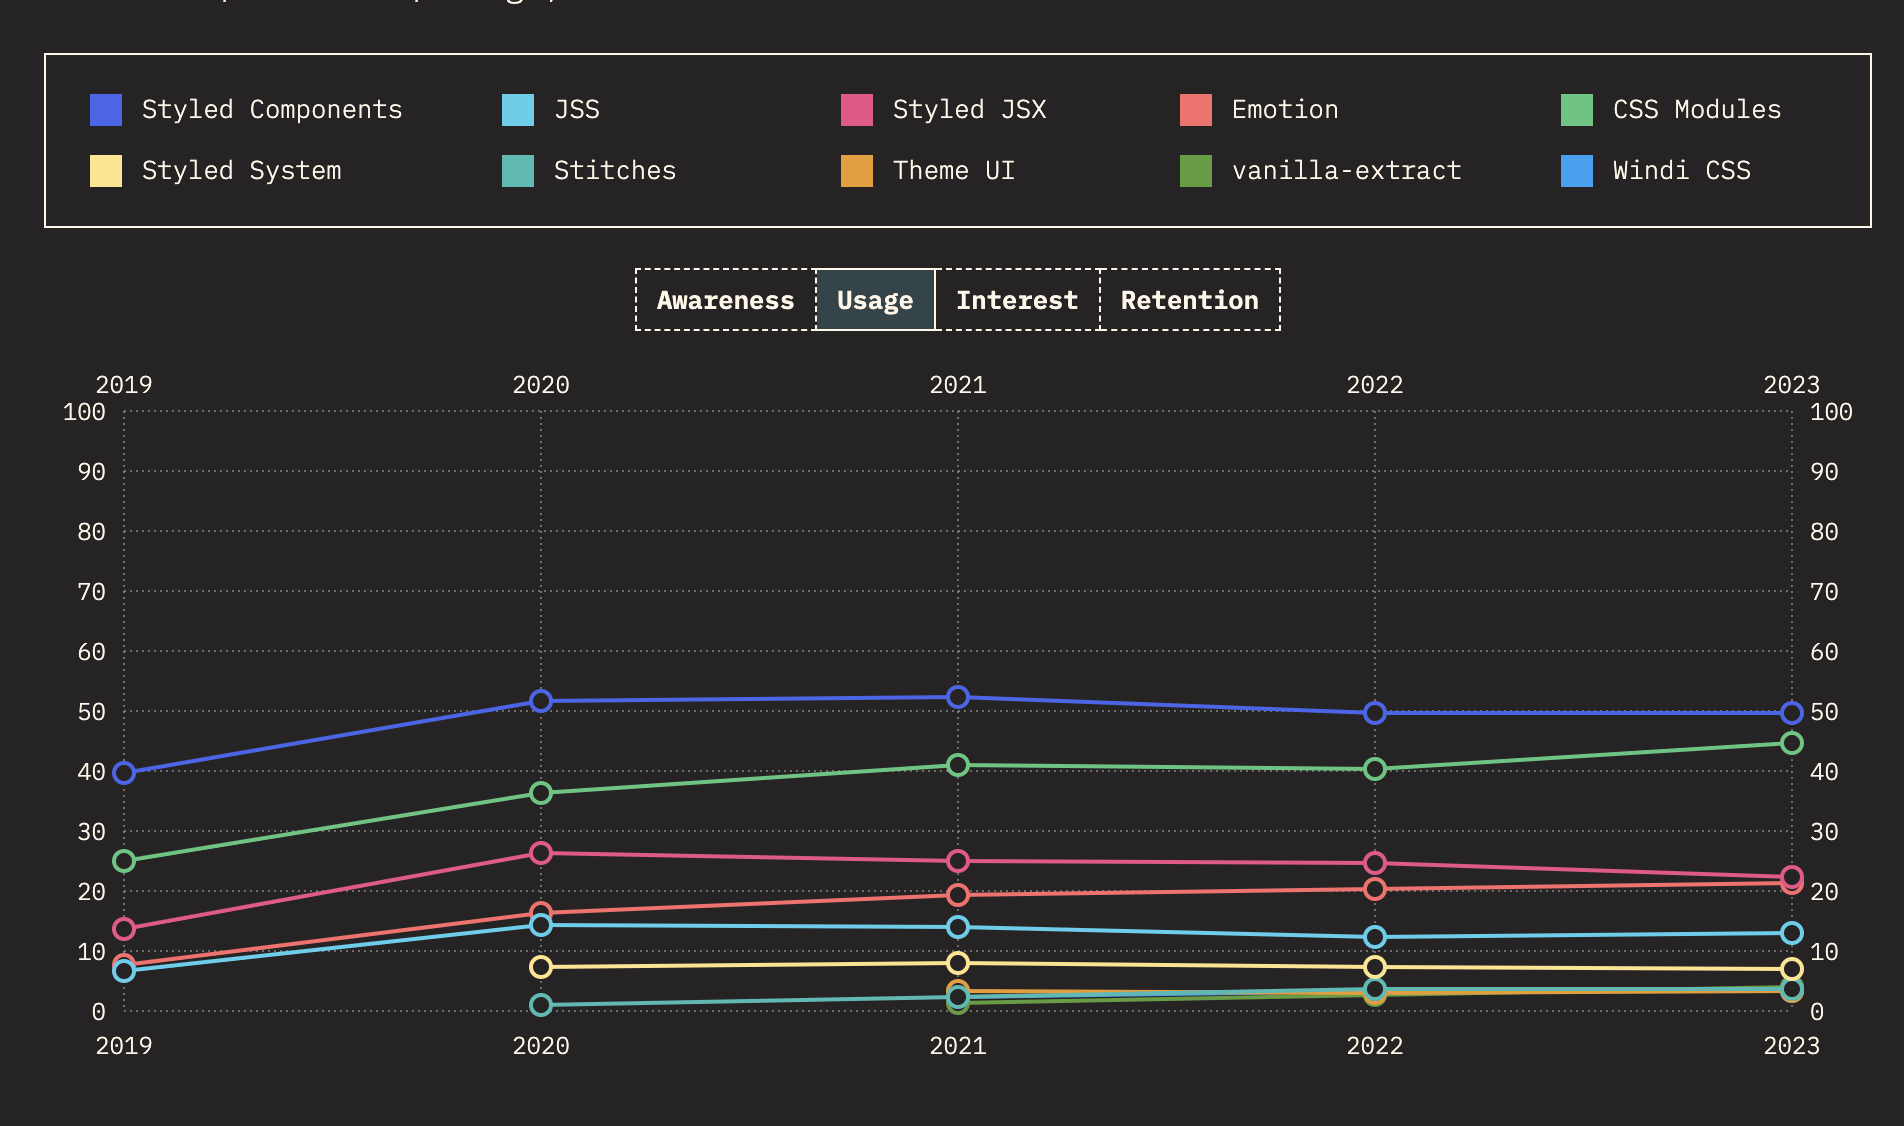The width and height of the screenshot is (1904, 1126).
Task: Click the Windi CSS legend color swatch
Action: click(1577, 171)
